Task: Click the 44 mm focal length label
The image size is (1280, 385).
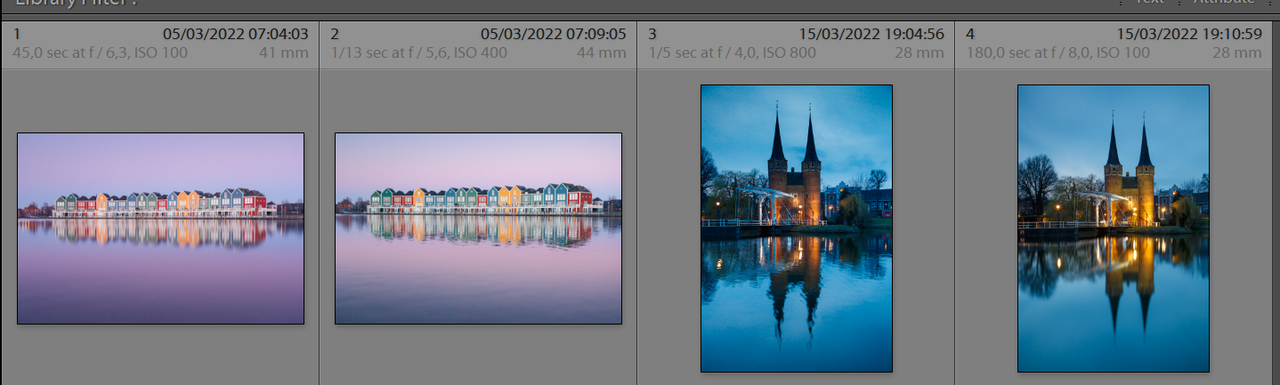Action: point(602,53)
